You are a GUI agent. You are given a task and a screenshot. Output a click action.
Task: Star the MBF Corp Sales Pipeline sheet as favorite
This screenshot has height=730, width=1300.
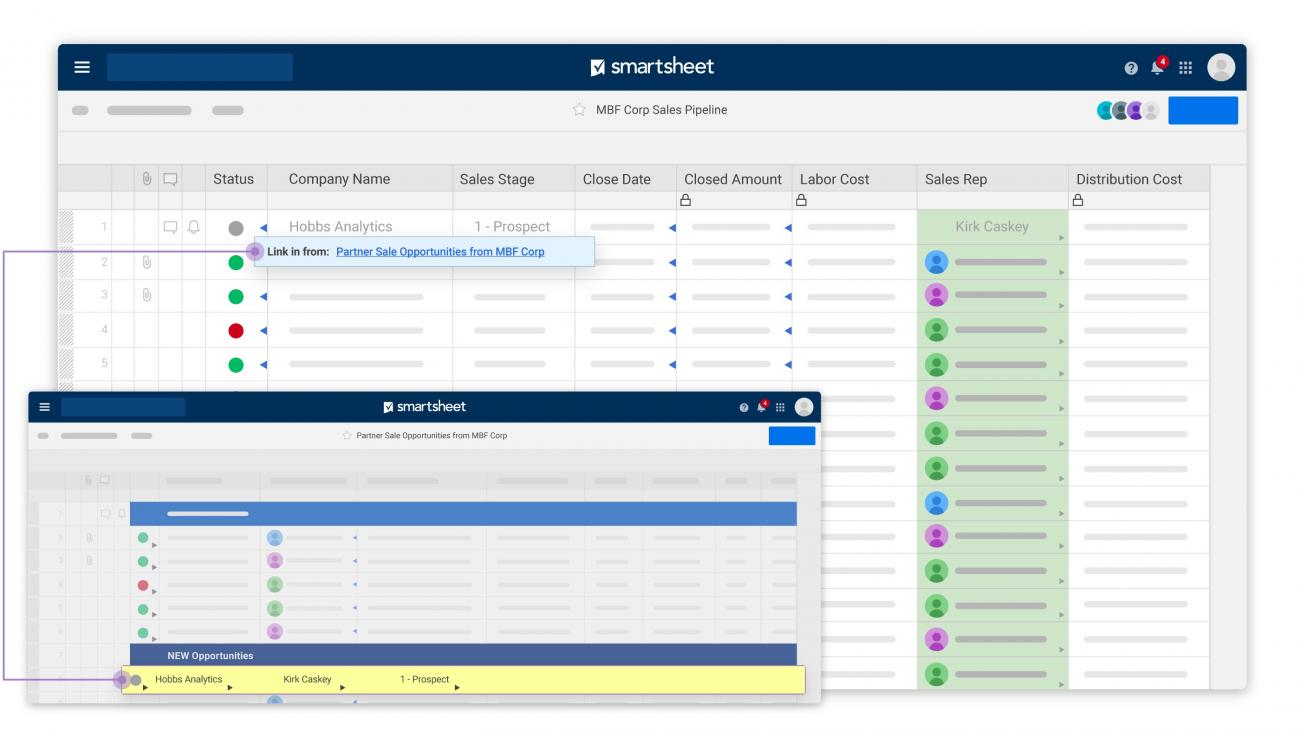[579, 110]
